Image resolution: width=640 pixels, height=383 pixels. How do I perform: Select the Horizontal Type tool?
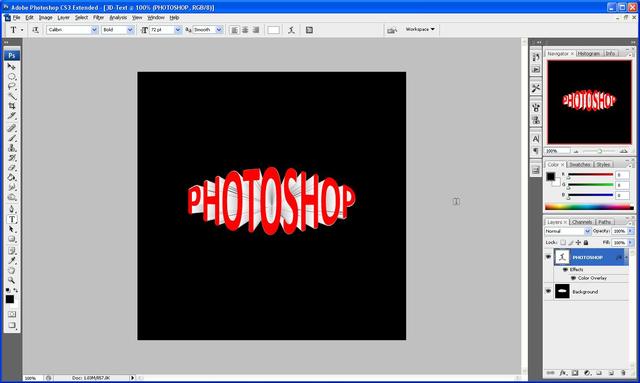(x=12, y=219)
